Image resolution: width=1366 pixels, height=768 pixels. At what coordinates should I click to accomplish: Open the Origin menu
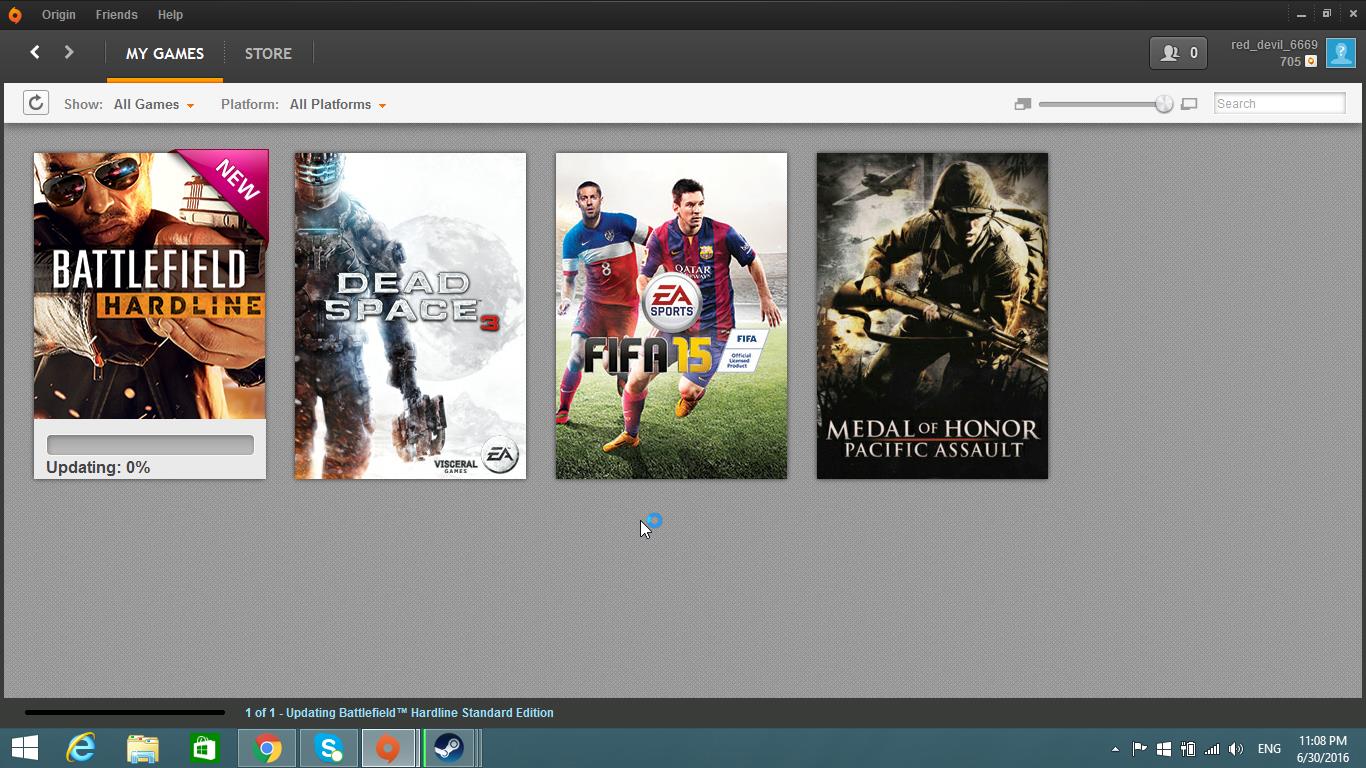[x=59, y=15]
